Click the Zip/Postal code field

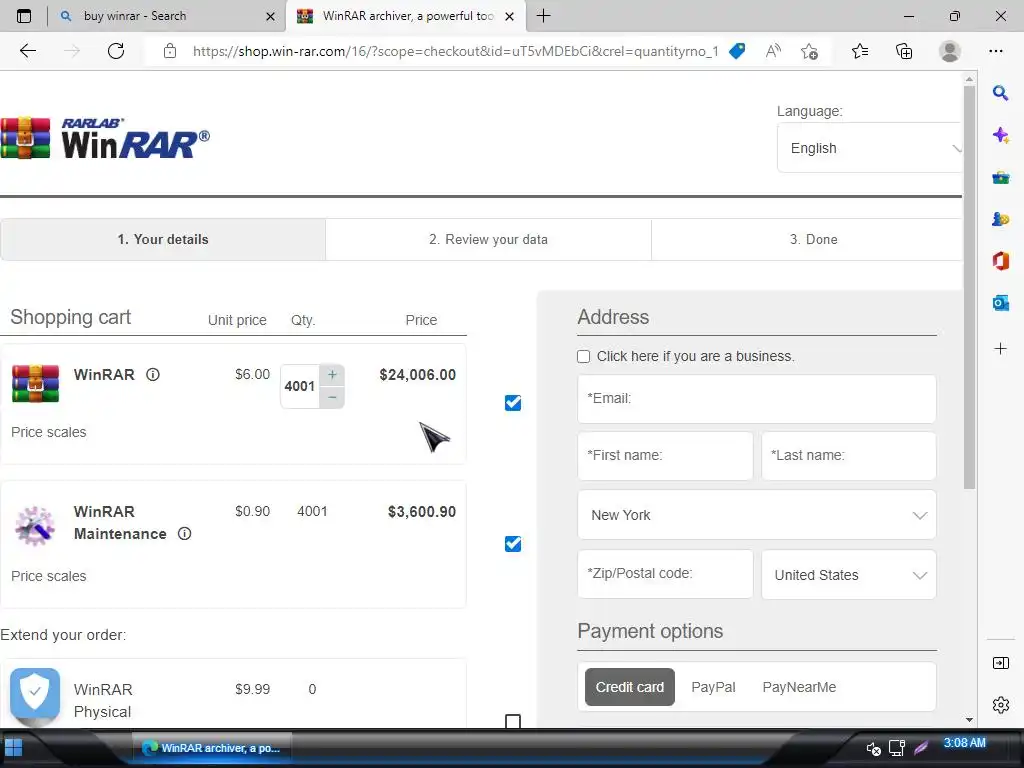665,574
